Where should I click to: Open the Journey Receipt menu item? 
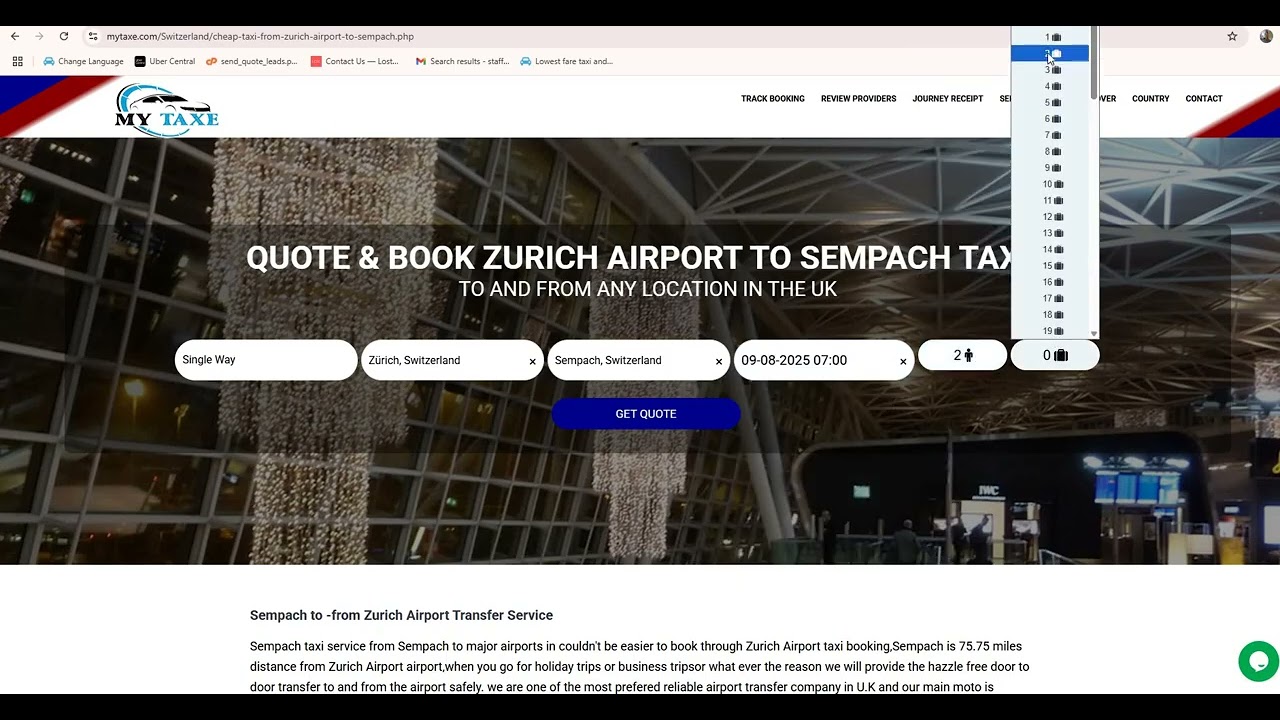coord(947,99)
